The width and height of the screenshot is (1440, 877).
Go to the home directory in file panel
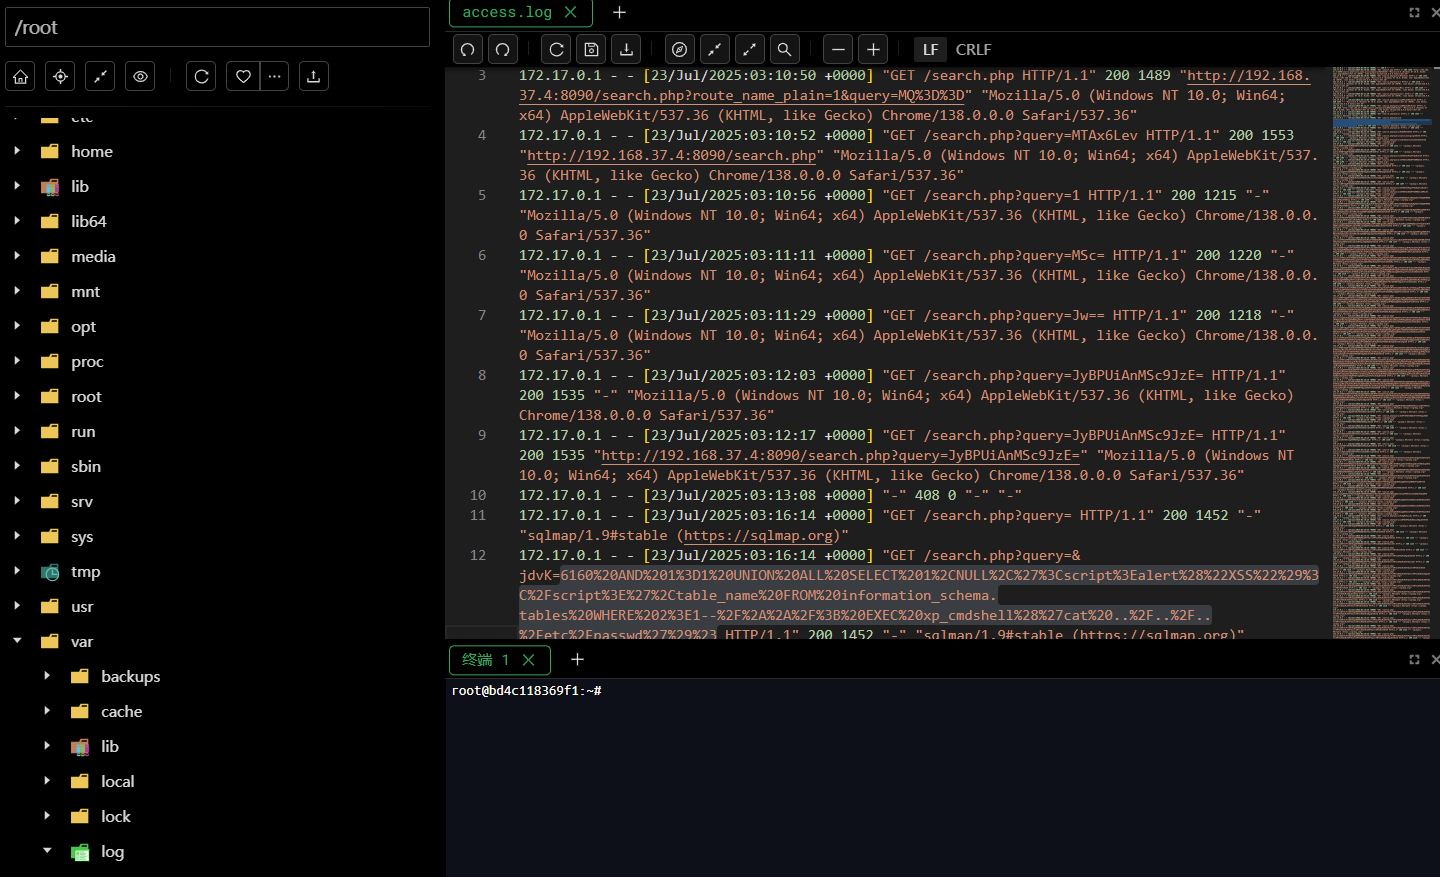pos(21,76)
